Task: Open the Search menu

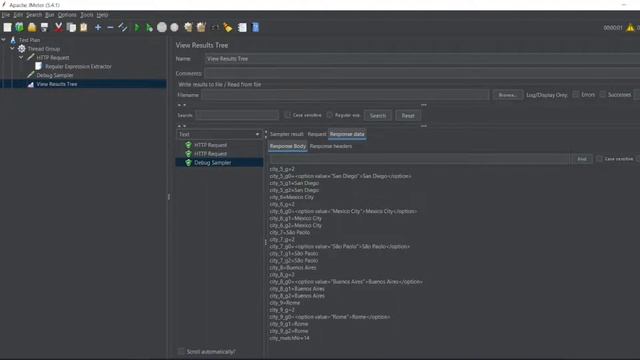Action: 34,15
